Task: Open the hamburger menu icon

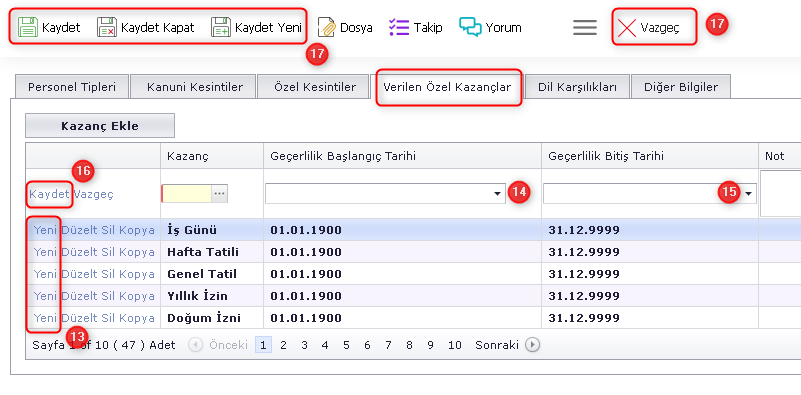Action: 585,27
